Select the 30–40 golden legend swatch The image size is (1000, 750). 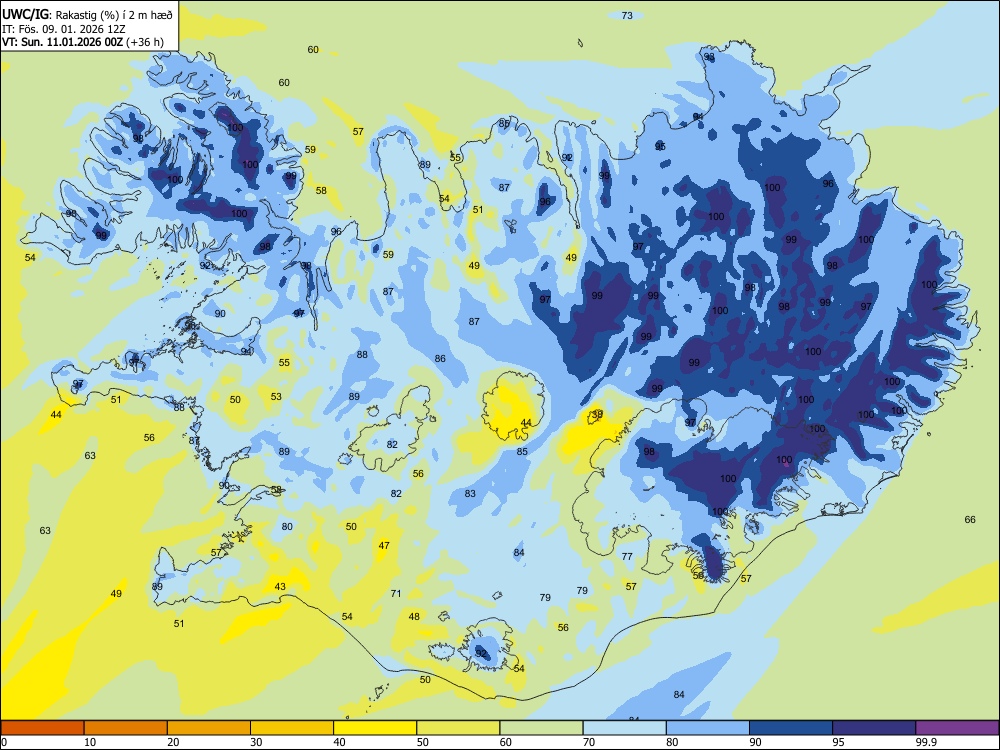click(x=292, y=728)
